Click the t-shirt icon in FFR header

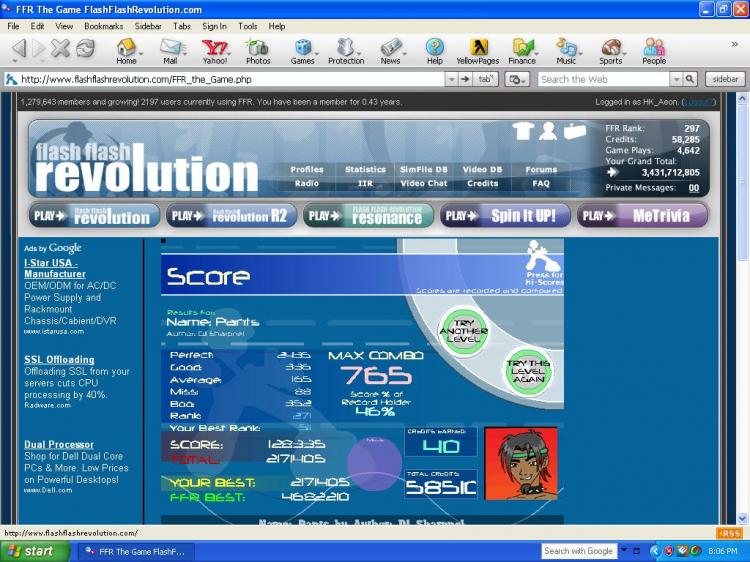pyautogui.click(x=522, y=131)
